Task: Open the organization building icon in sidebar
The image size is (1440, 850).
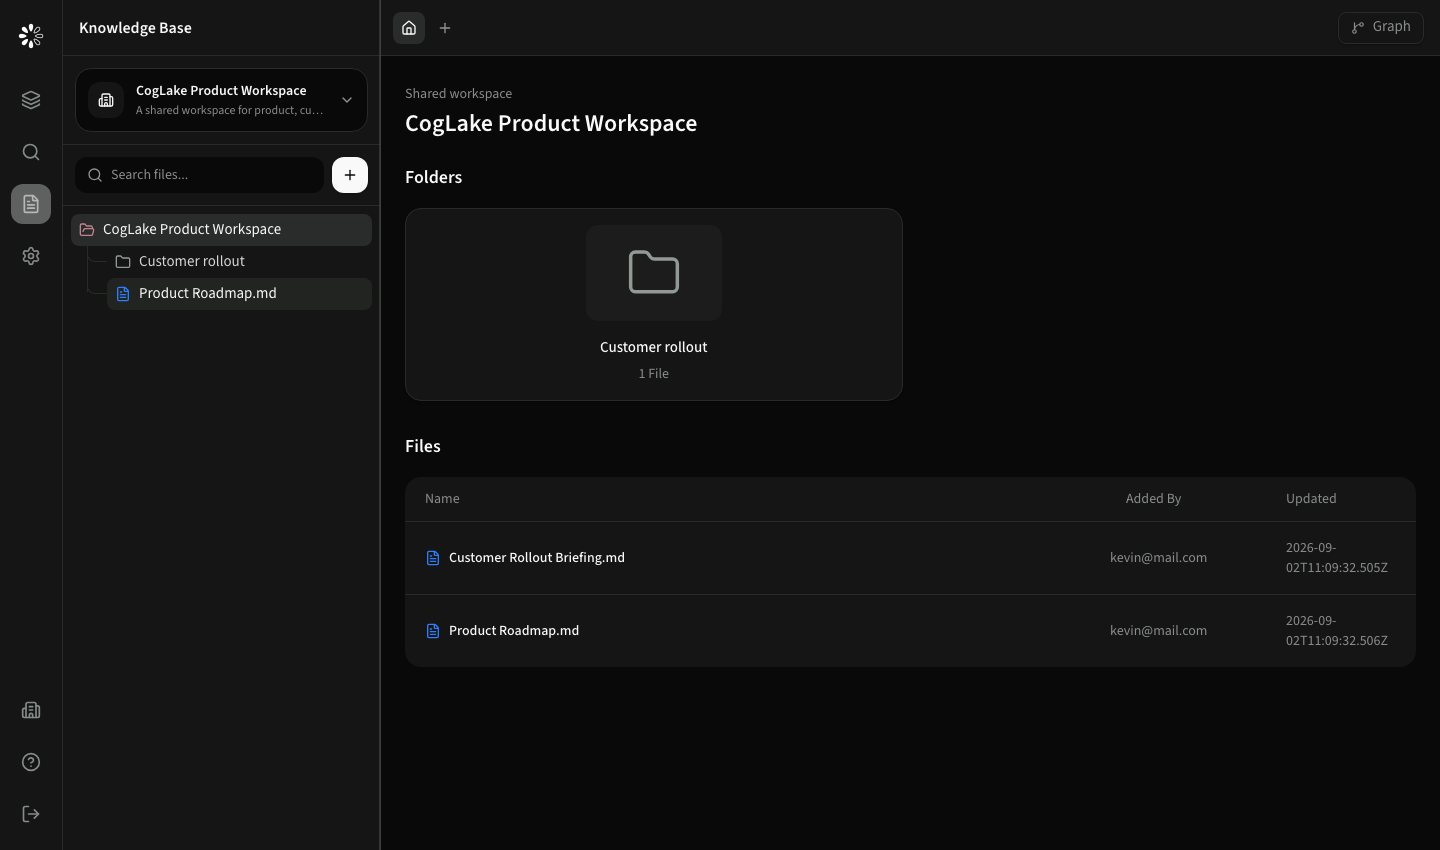Action: (31, 710)
